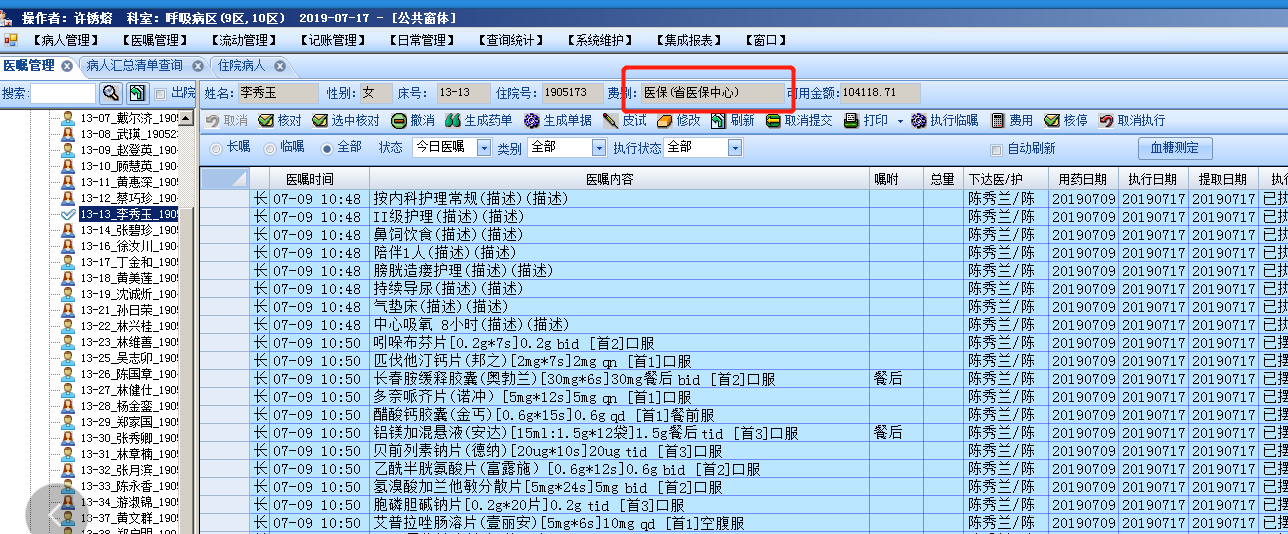Click the 取消 undo toolbar icon
The image size is (1288, 534).
click(213, 121)
